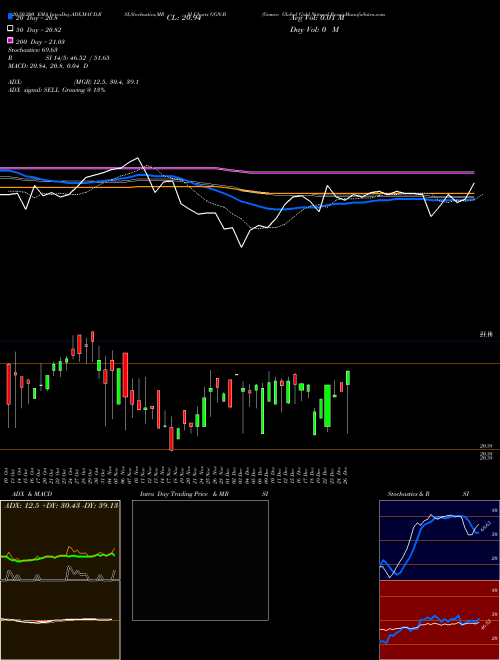
Task: Click the last green candlestick on the price chart
Action: (348, 378)
